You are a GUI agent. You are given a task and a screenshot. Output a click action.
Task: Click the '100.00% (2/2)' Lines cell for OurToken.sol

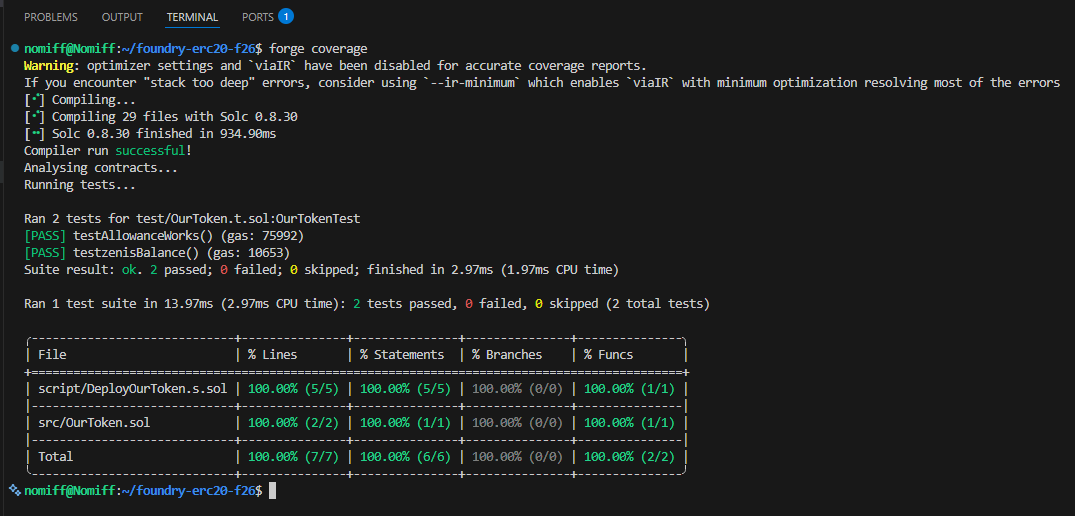[x=293, y=422]
